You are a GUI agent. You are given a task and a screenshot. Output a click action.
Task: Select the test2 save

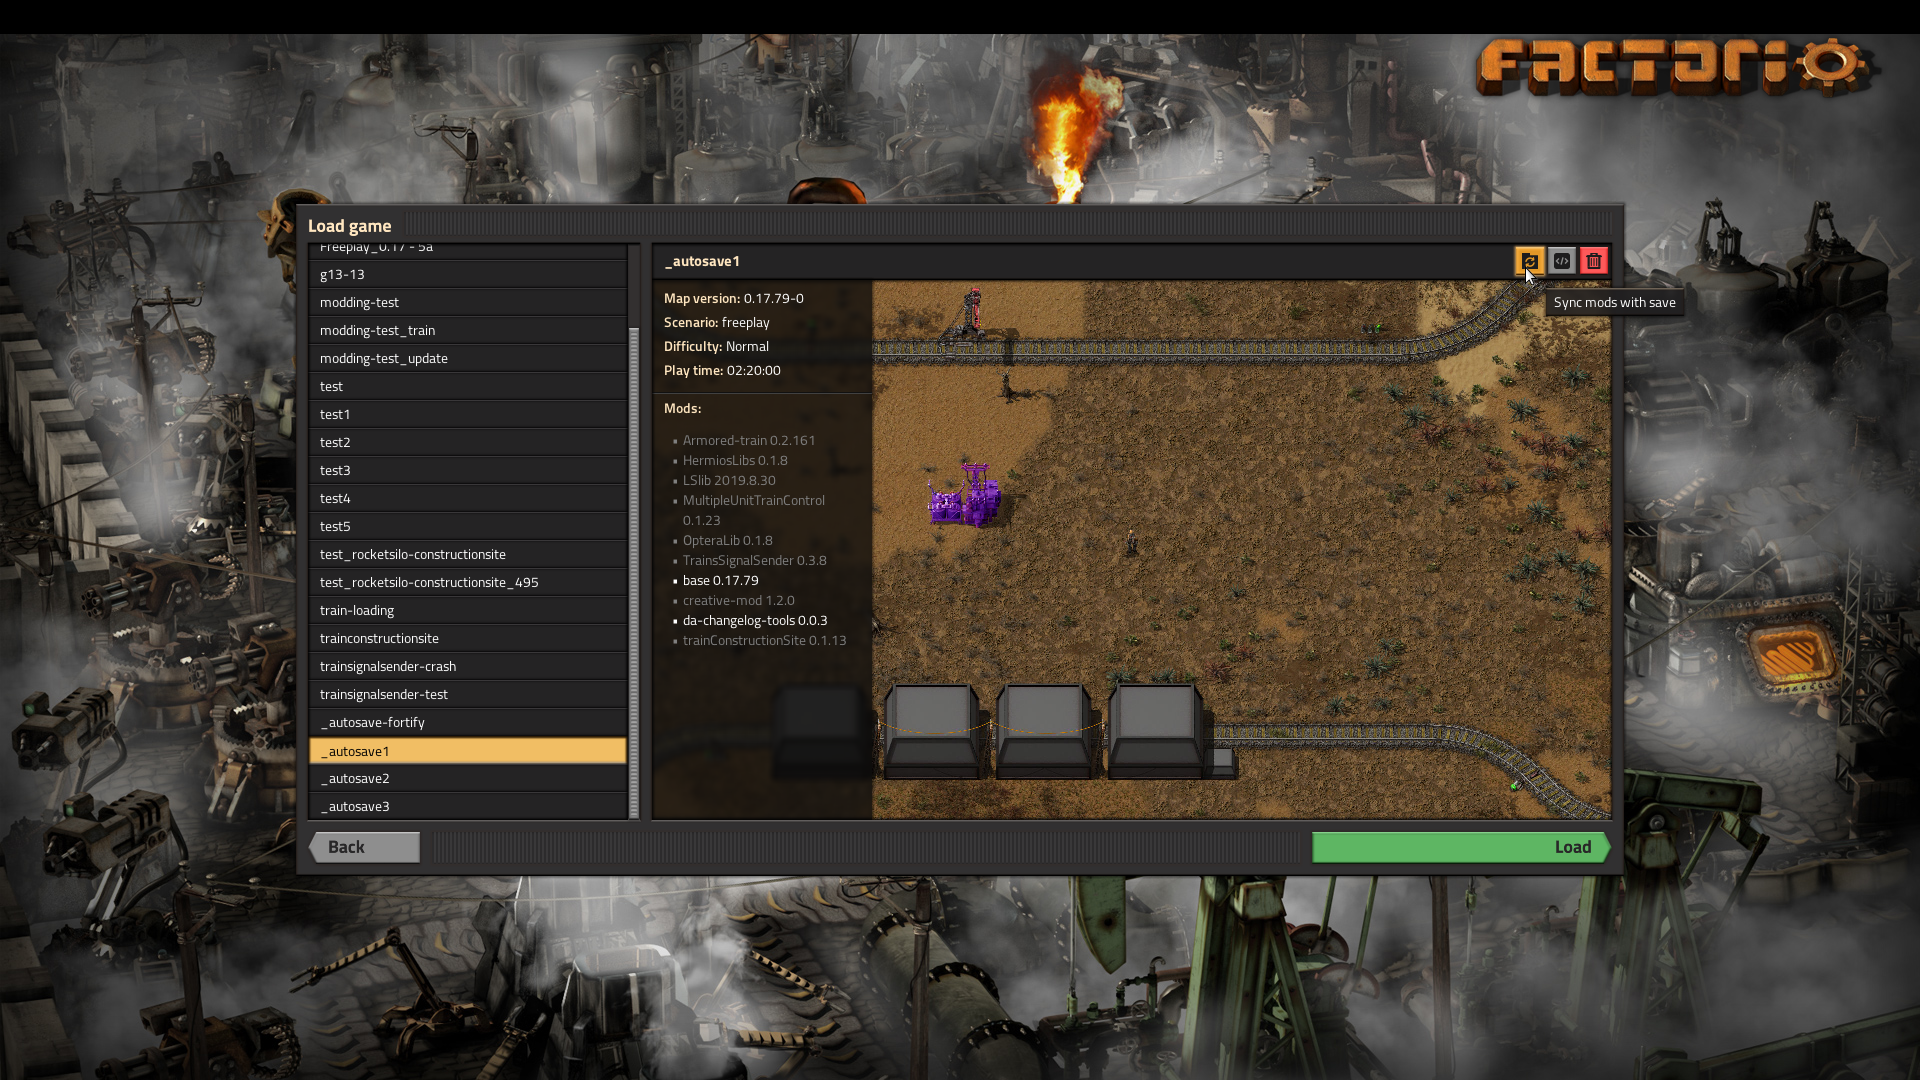point(468,442)
